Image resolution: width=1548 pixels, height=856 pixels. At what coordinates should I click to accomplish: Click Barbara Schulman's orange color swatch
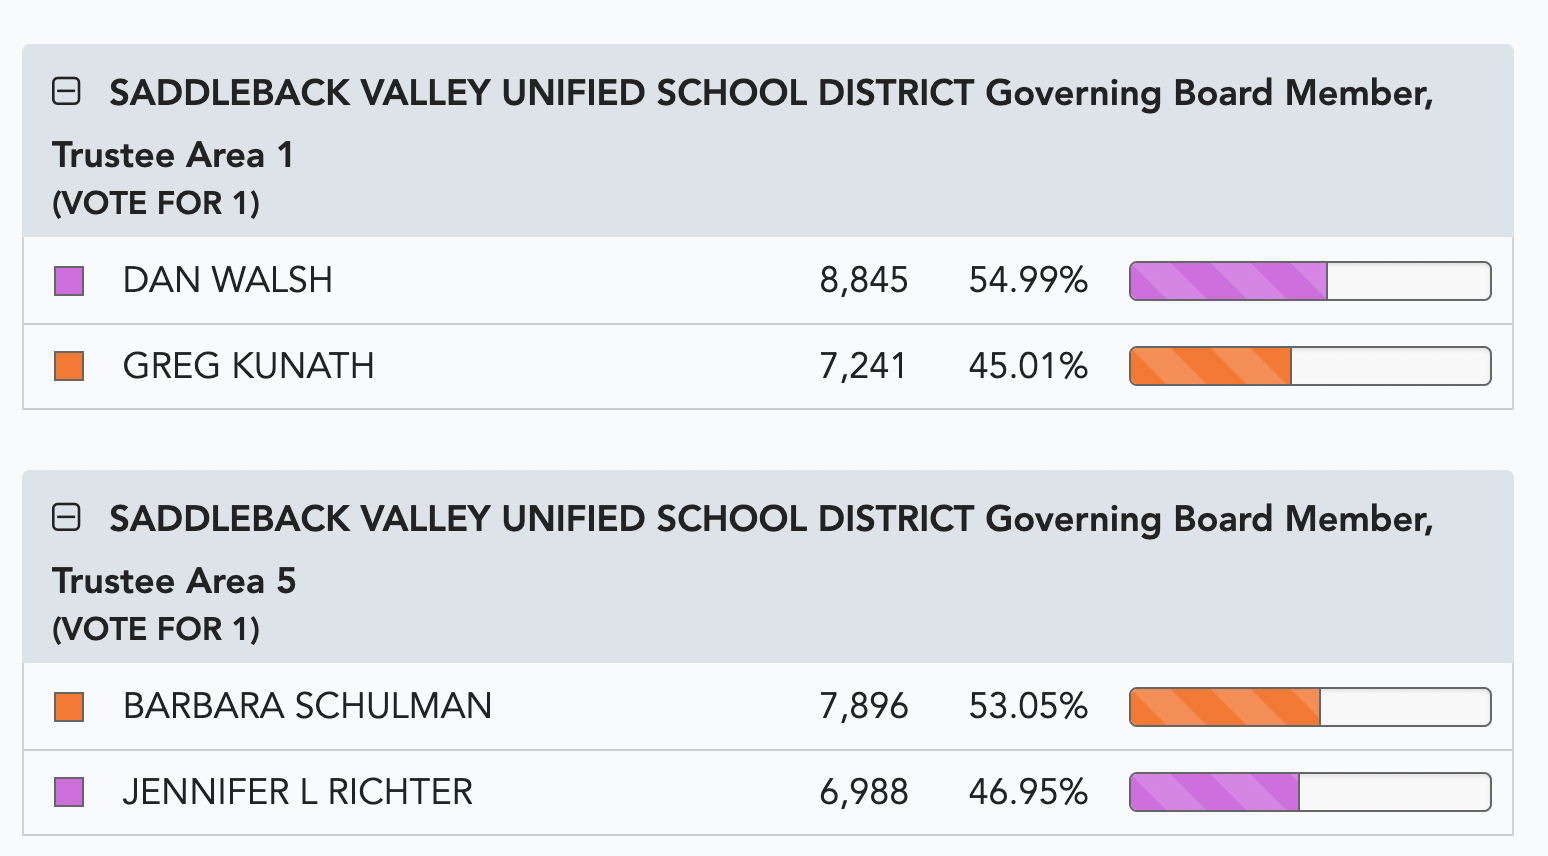(69, 707)
